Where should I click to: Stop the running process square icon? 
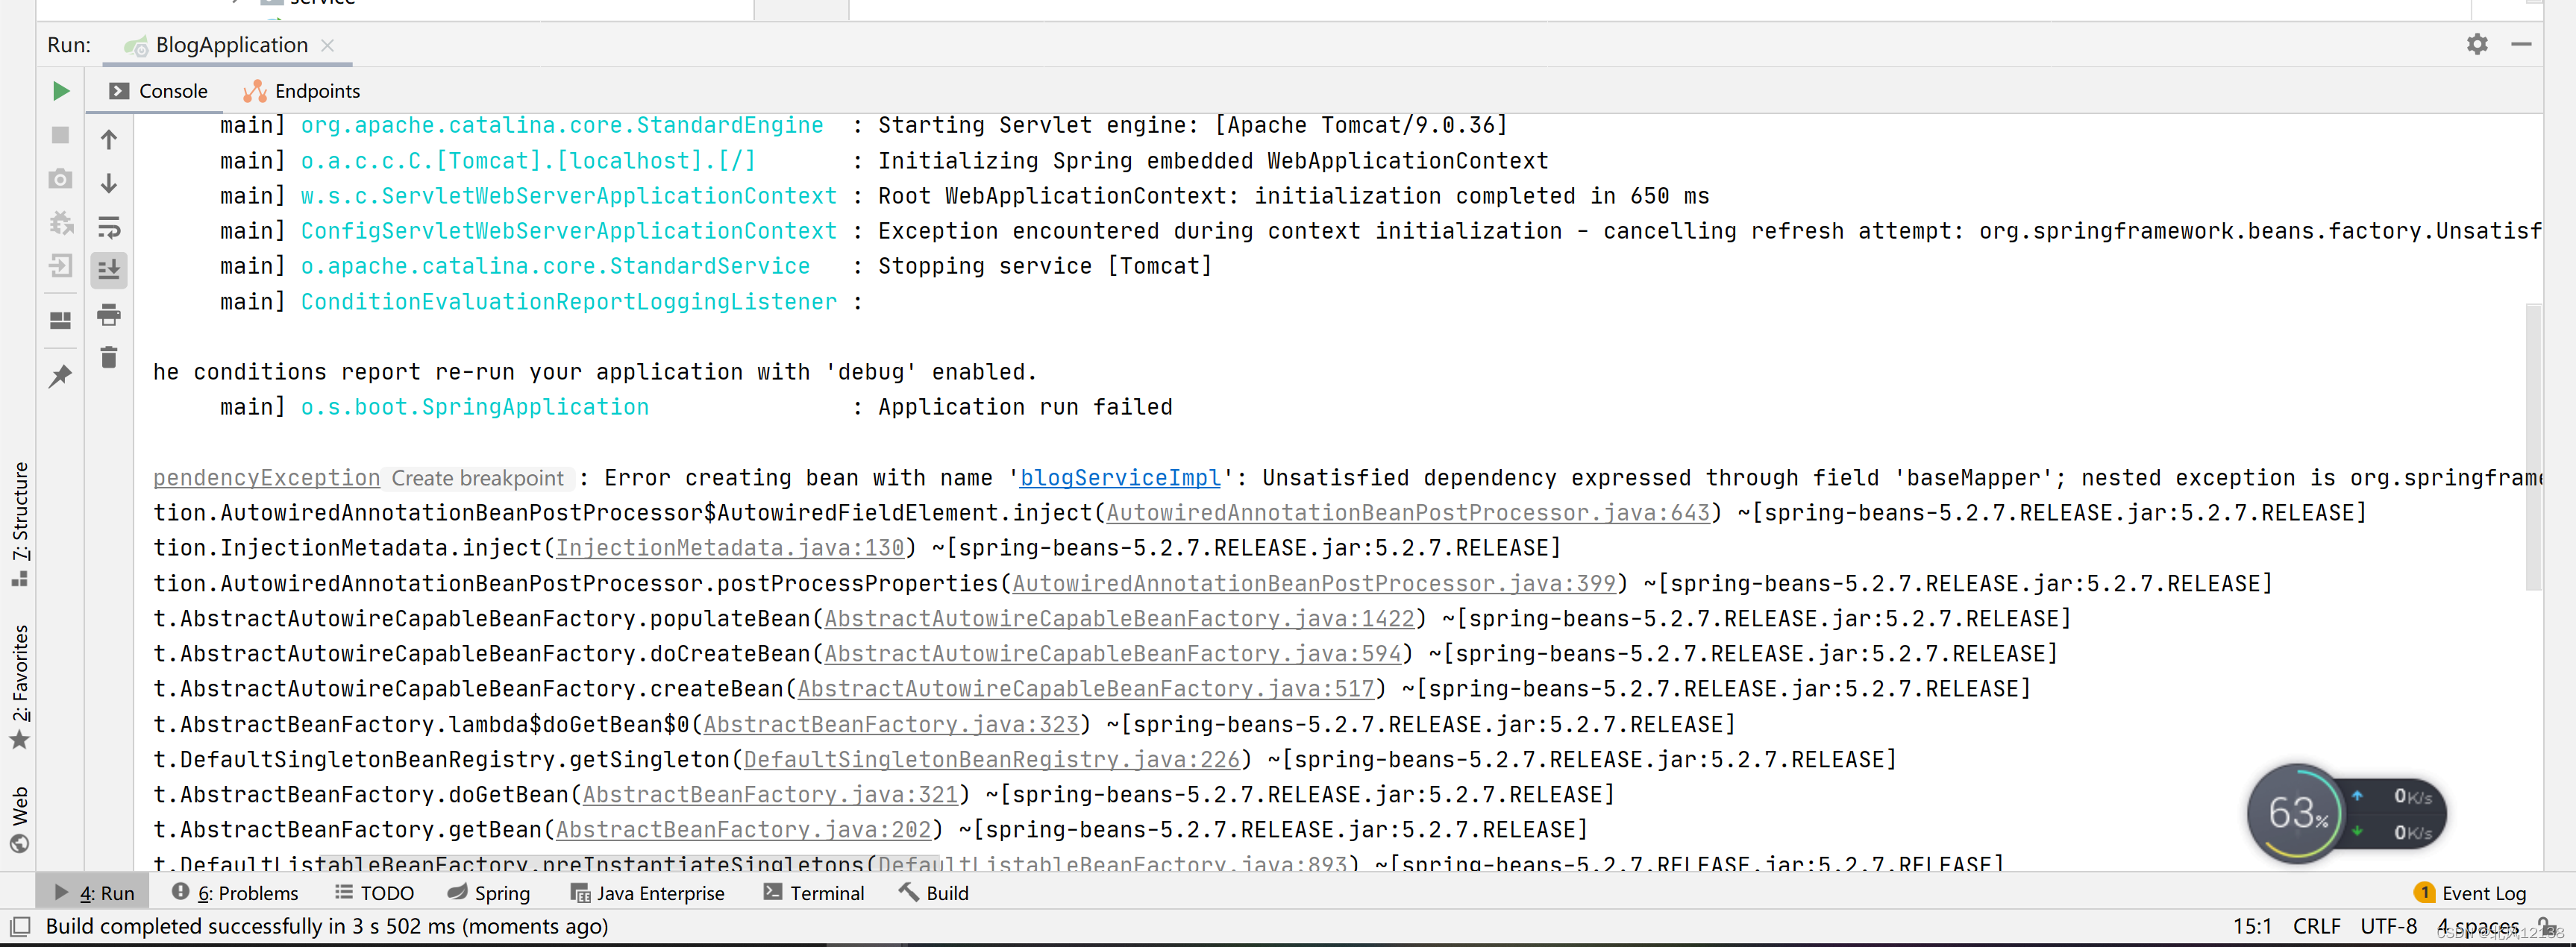point(61,135)
